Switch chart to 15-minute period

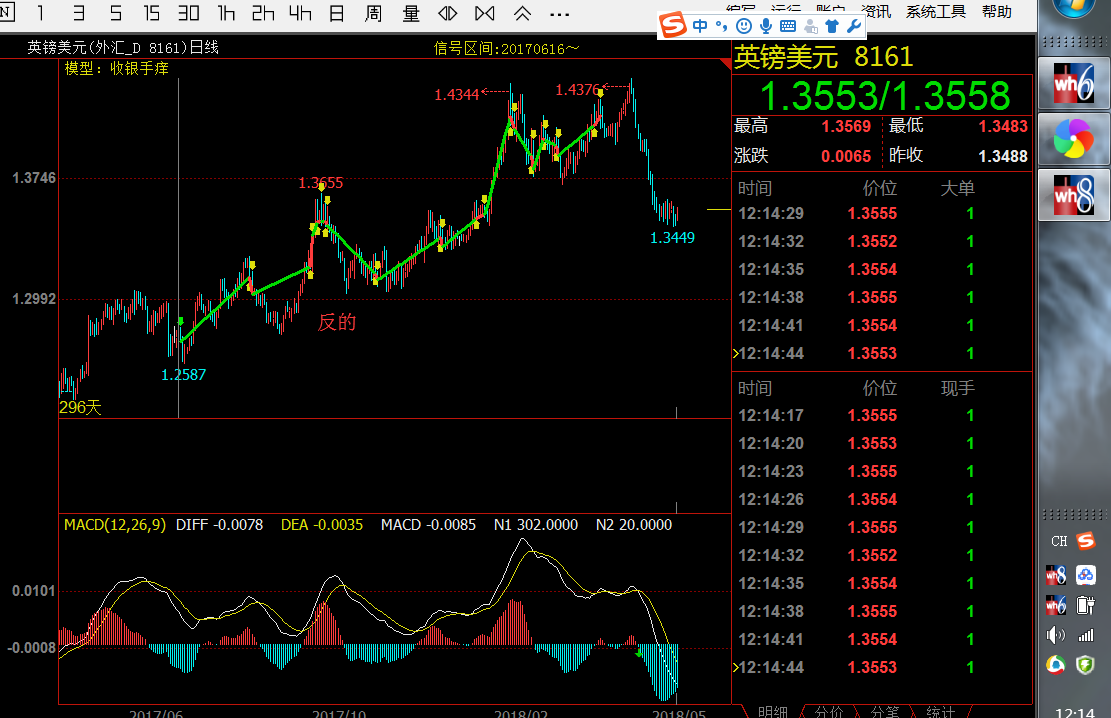tap(151, 13)
